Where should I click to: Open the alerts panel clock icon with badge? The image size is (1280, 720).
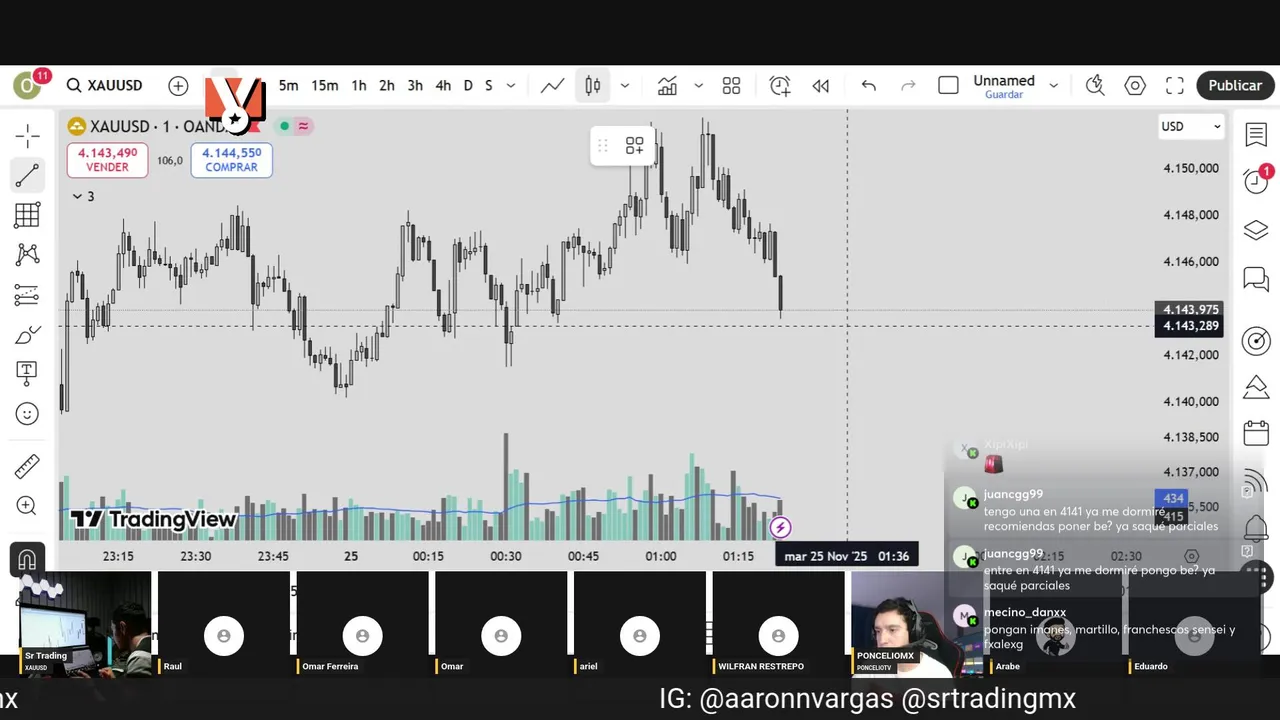pyautogui.click(x=1256, y=180)
